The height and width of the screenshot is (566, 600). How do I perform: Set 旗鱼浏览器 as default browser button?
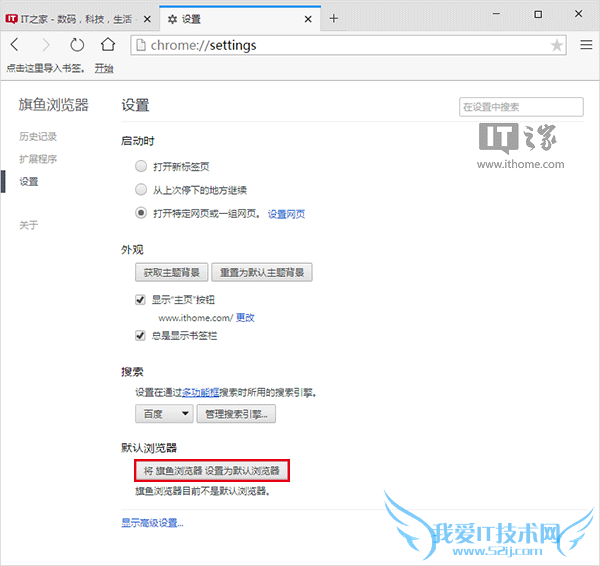coord(212,470)
